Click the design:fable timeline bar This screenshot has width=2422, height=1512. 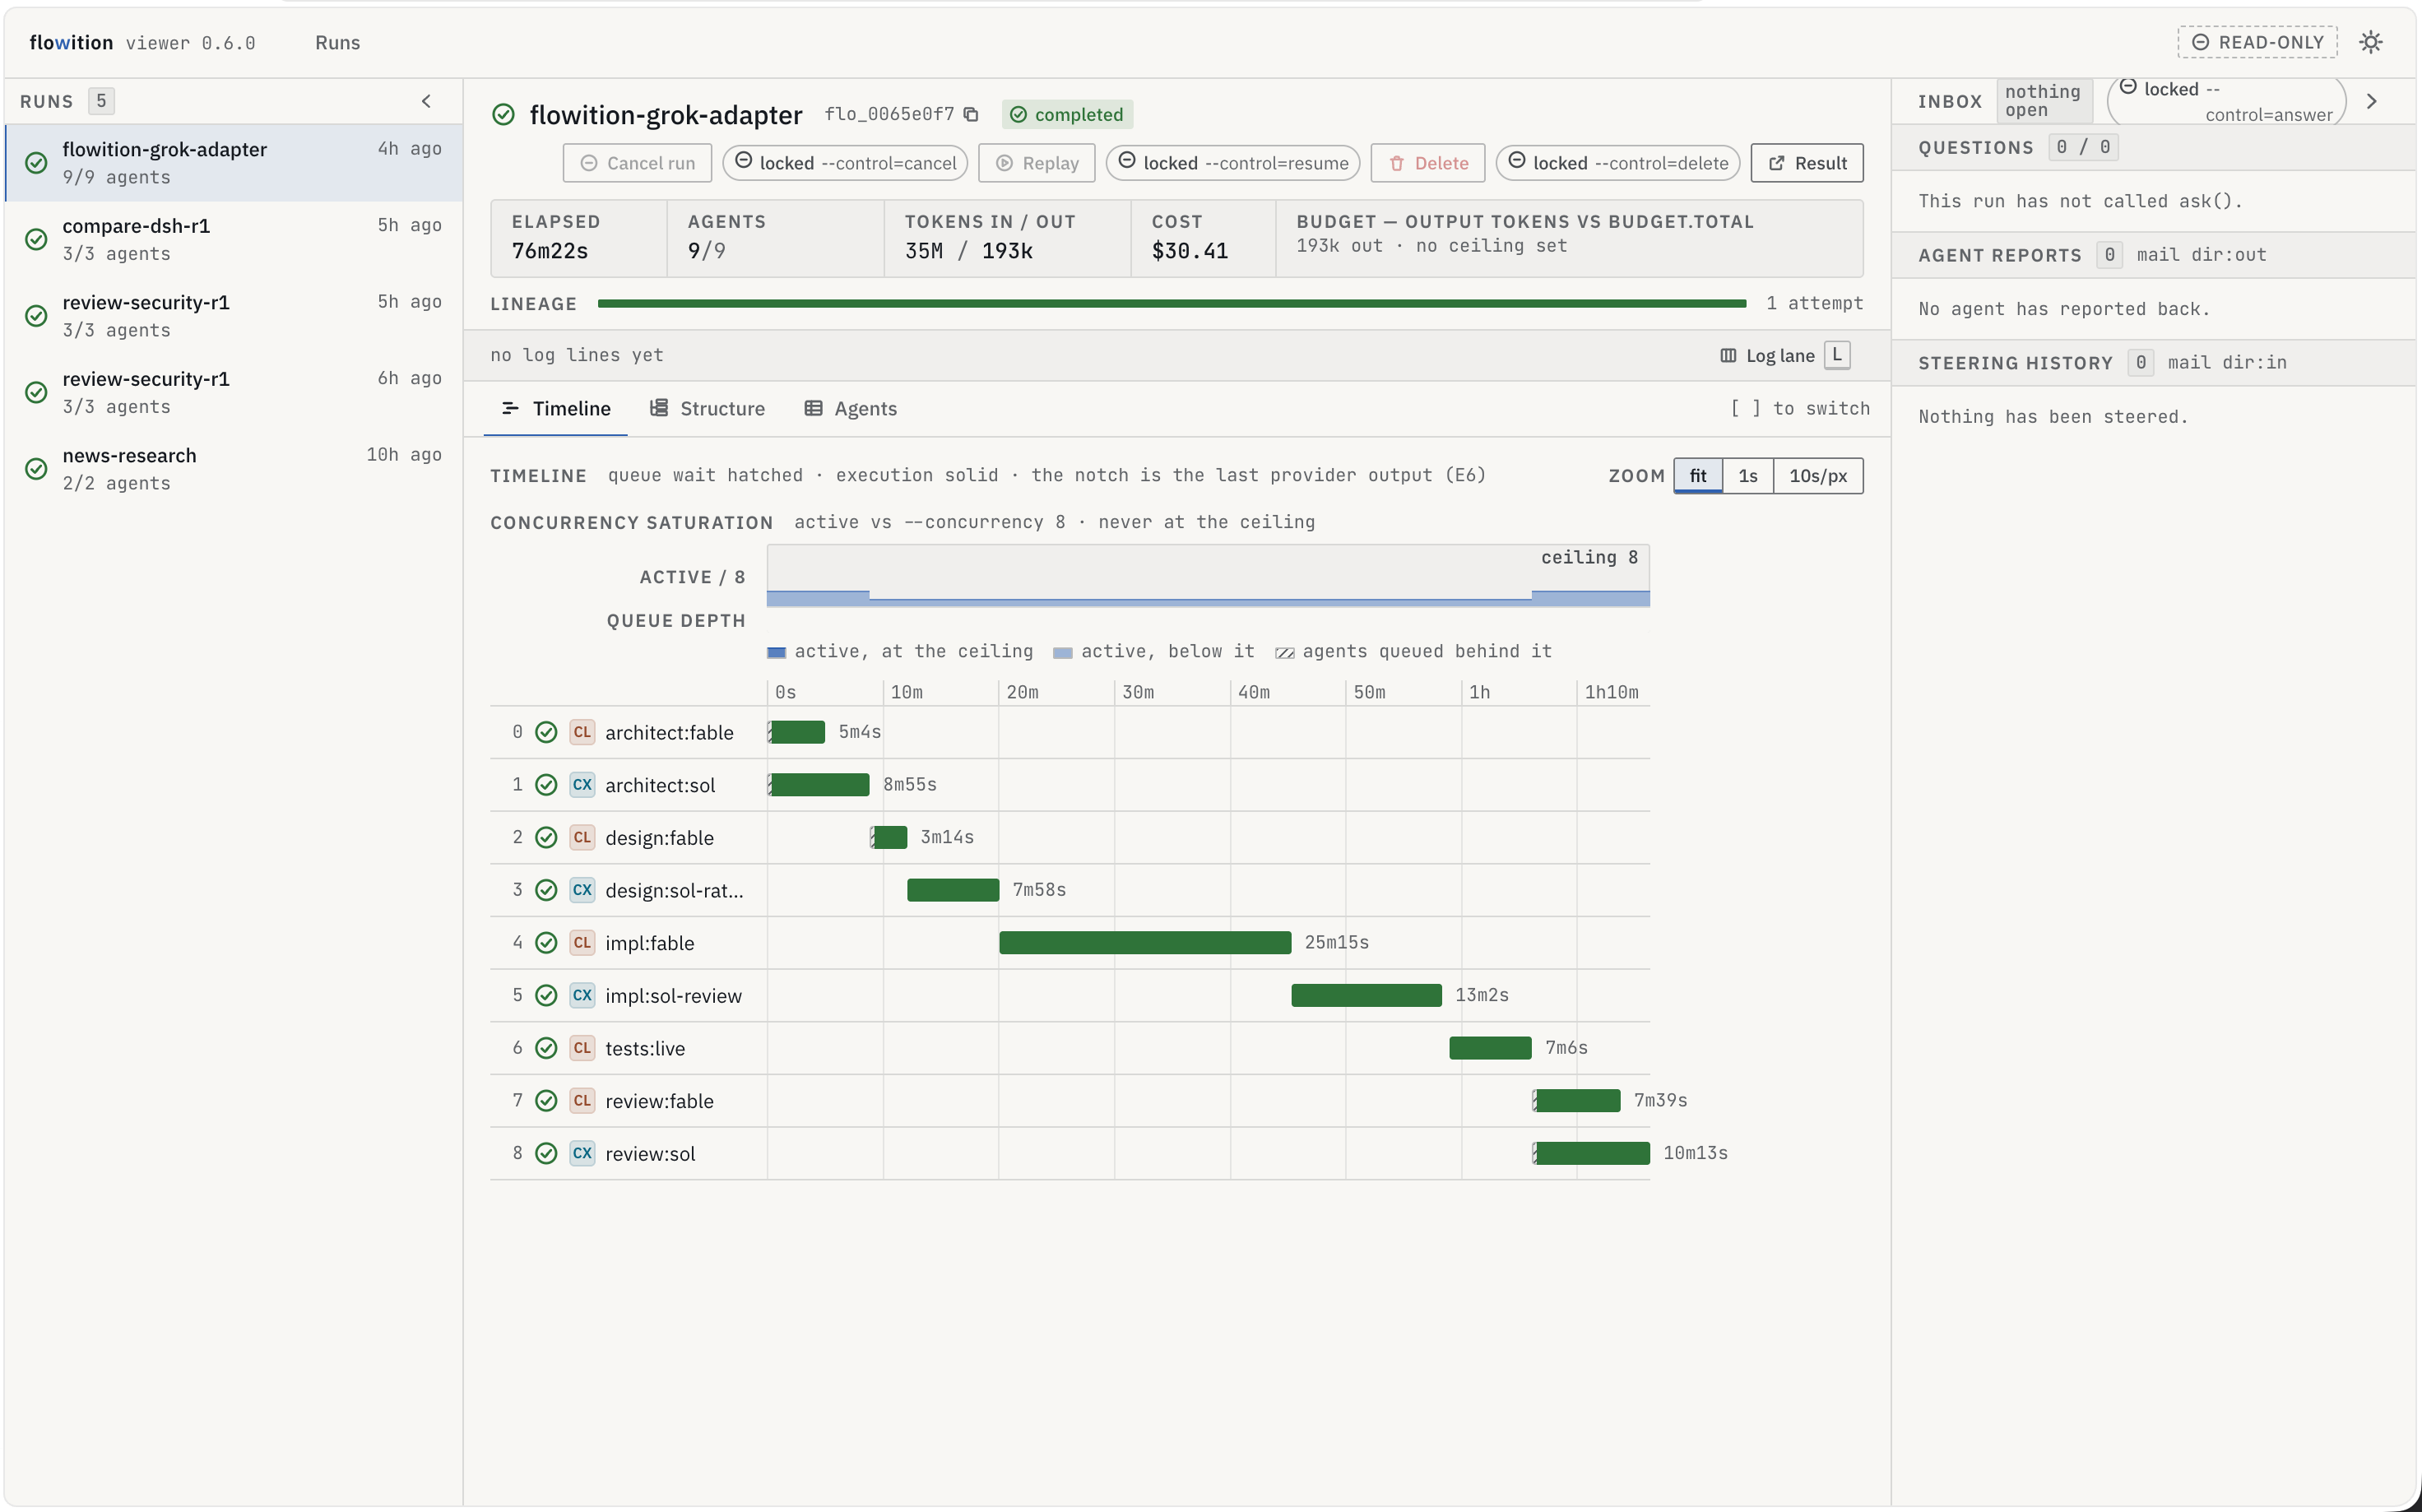(x=889, y=837)
